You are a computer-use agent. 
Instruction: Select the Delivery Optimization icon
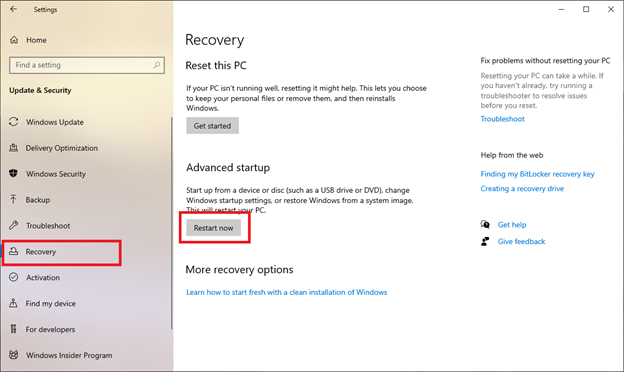pos(14,148)
